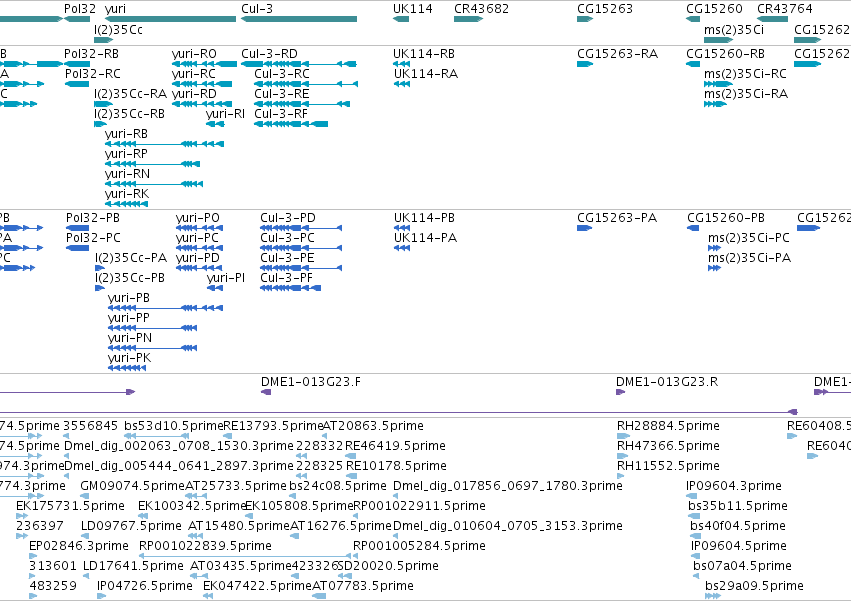Click protein Pol32-PC

point(93,238)
